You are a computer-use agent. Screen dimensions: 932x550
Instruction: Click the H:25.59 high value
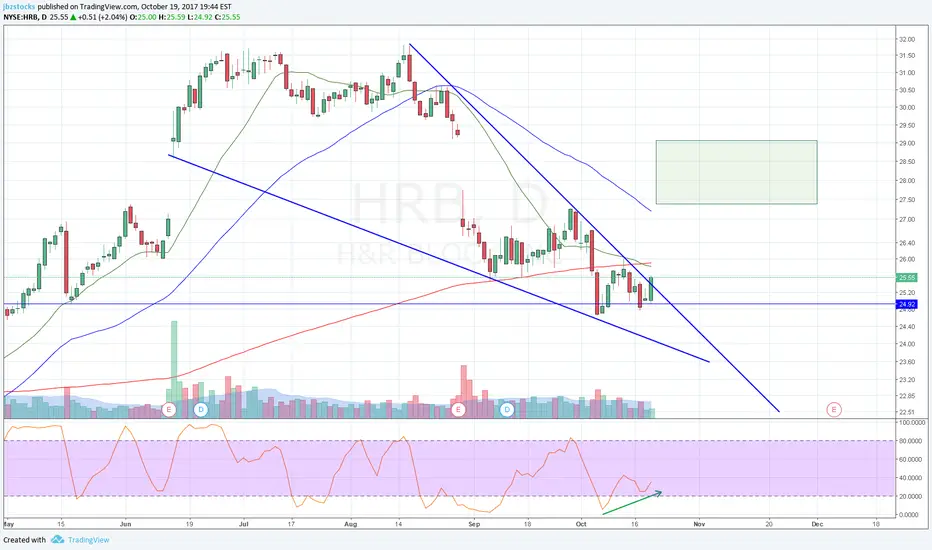pyautogui.click(x=171, y=17)
